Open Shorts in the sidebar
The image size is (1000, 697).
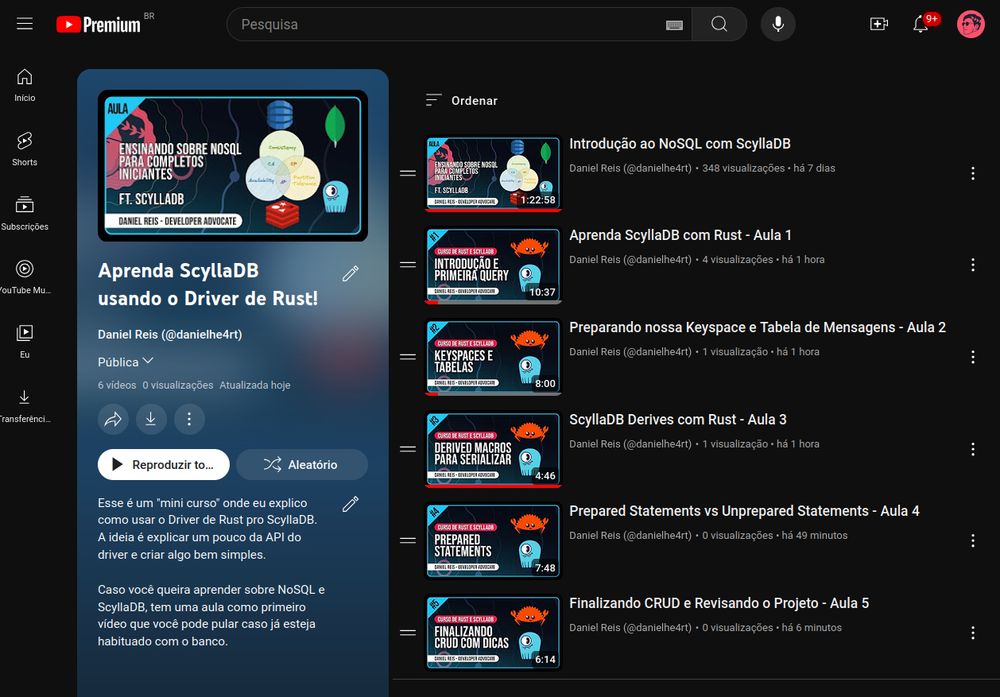click(x=25, y=149)
